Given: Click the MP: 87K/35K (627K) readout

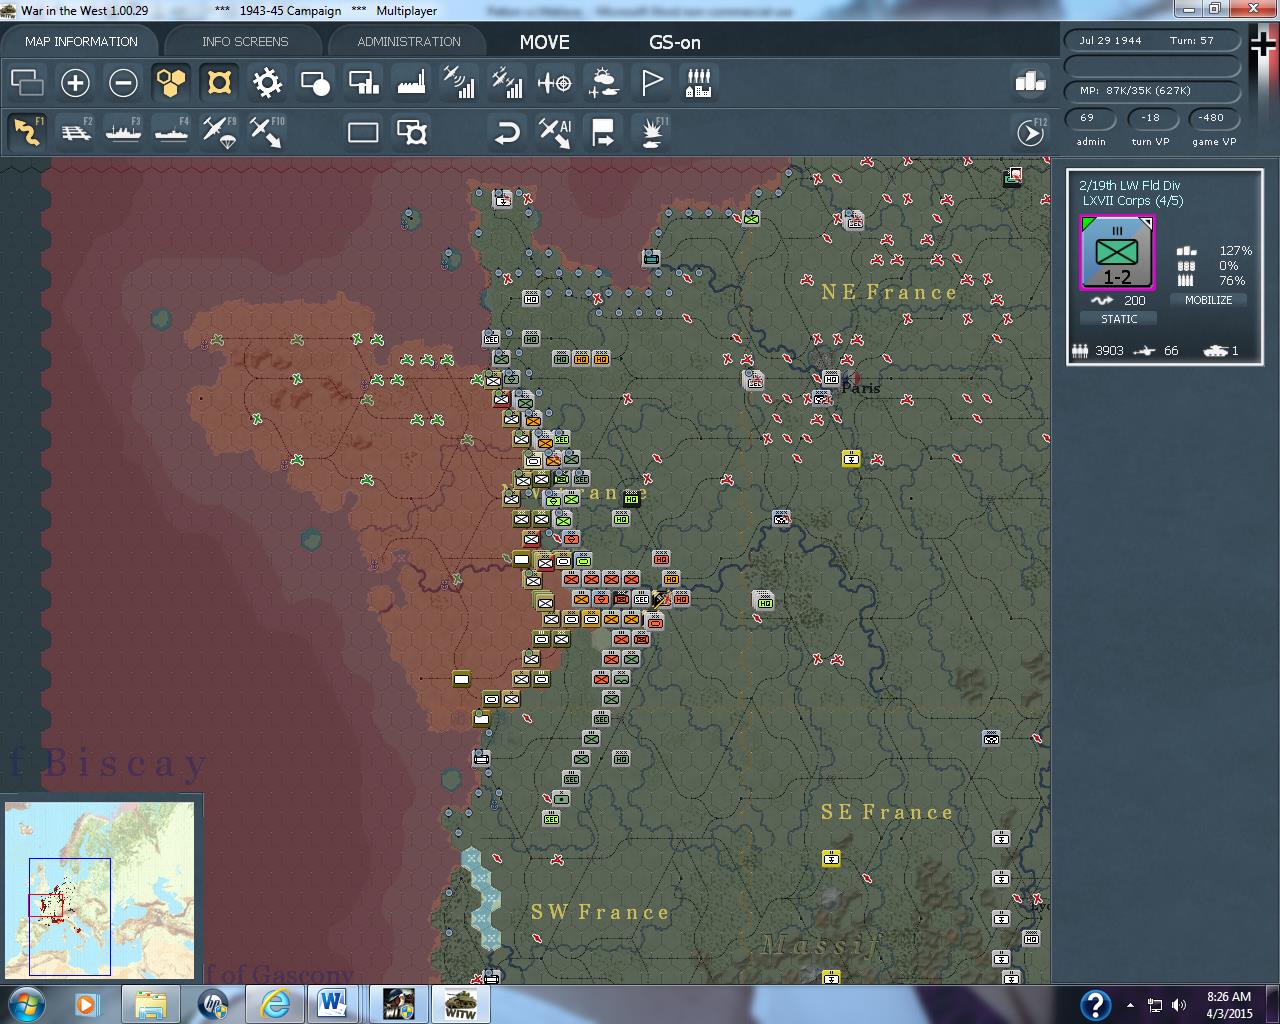Looking at the screenshot, I should (x=1152, y=91).
